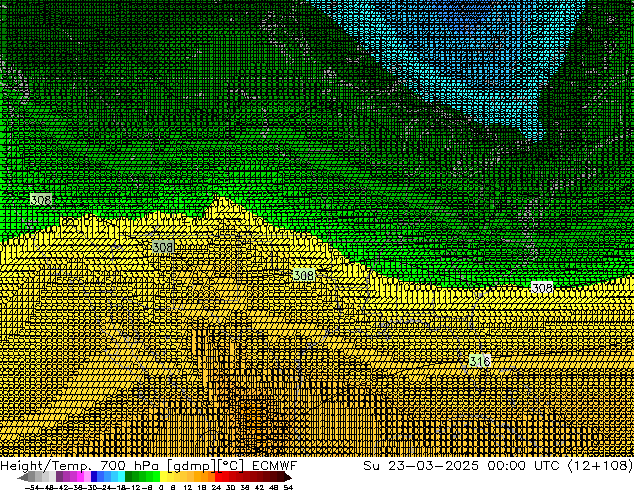Click the '0' legend scale value

click(x=161, y=488)
